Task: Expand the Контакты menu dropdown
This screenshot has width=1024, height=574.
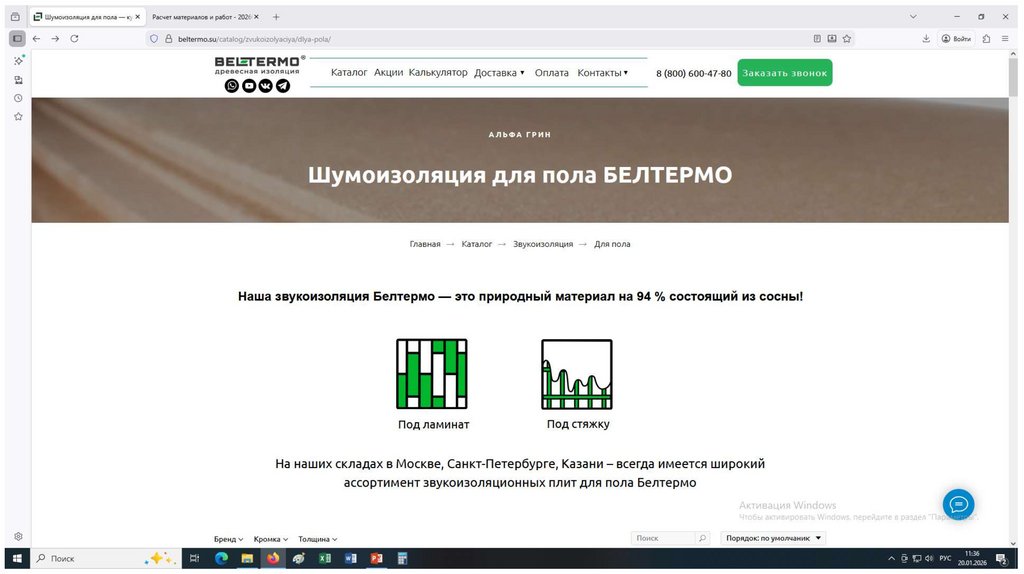Action: [603, 72]
